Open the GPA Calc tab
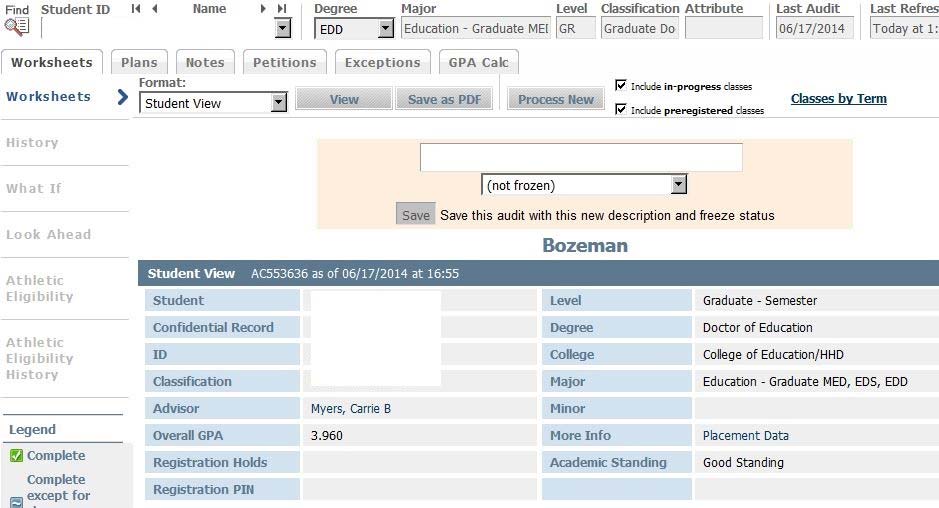Screen dimensions: 939x508 pos(478,62)
